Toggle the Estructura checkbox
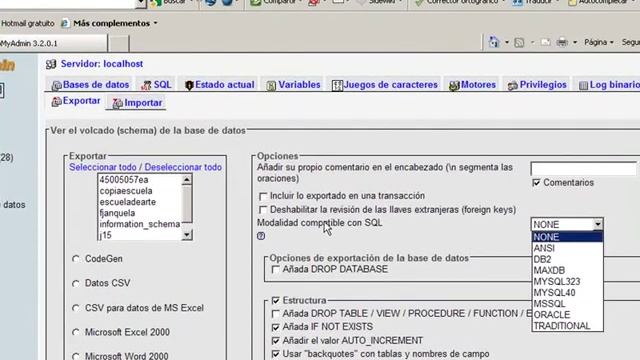This screenshot has height=360, width=640. [276, 300]
